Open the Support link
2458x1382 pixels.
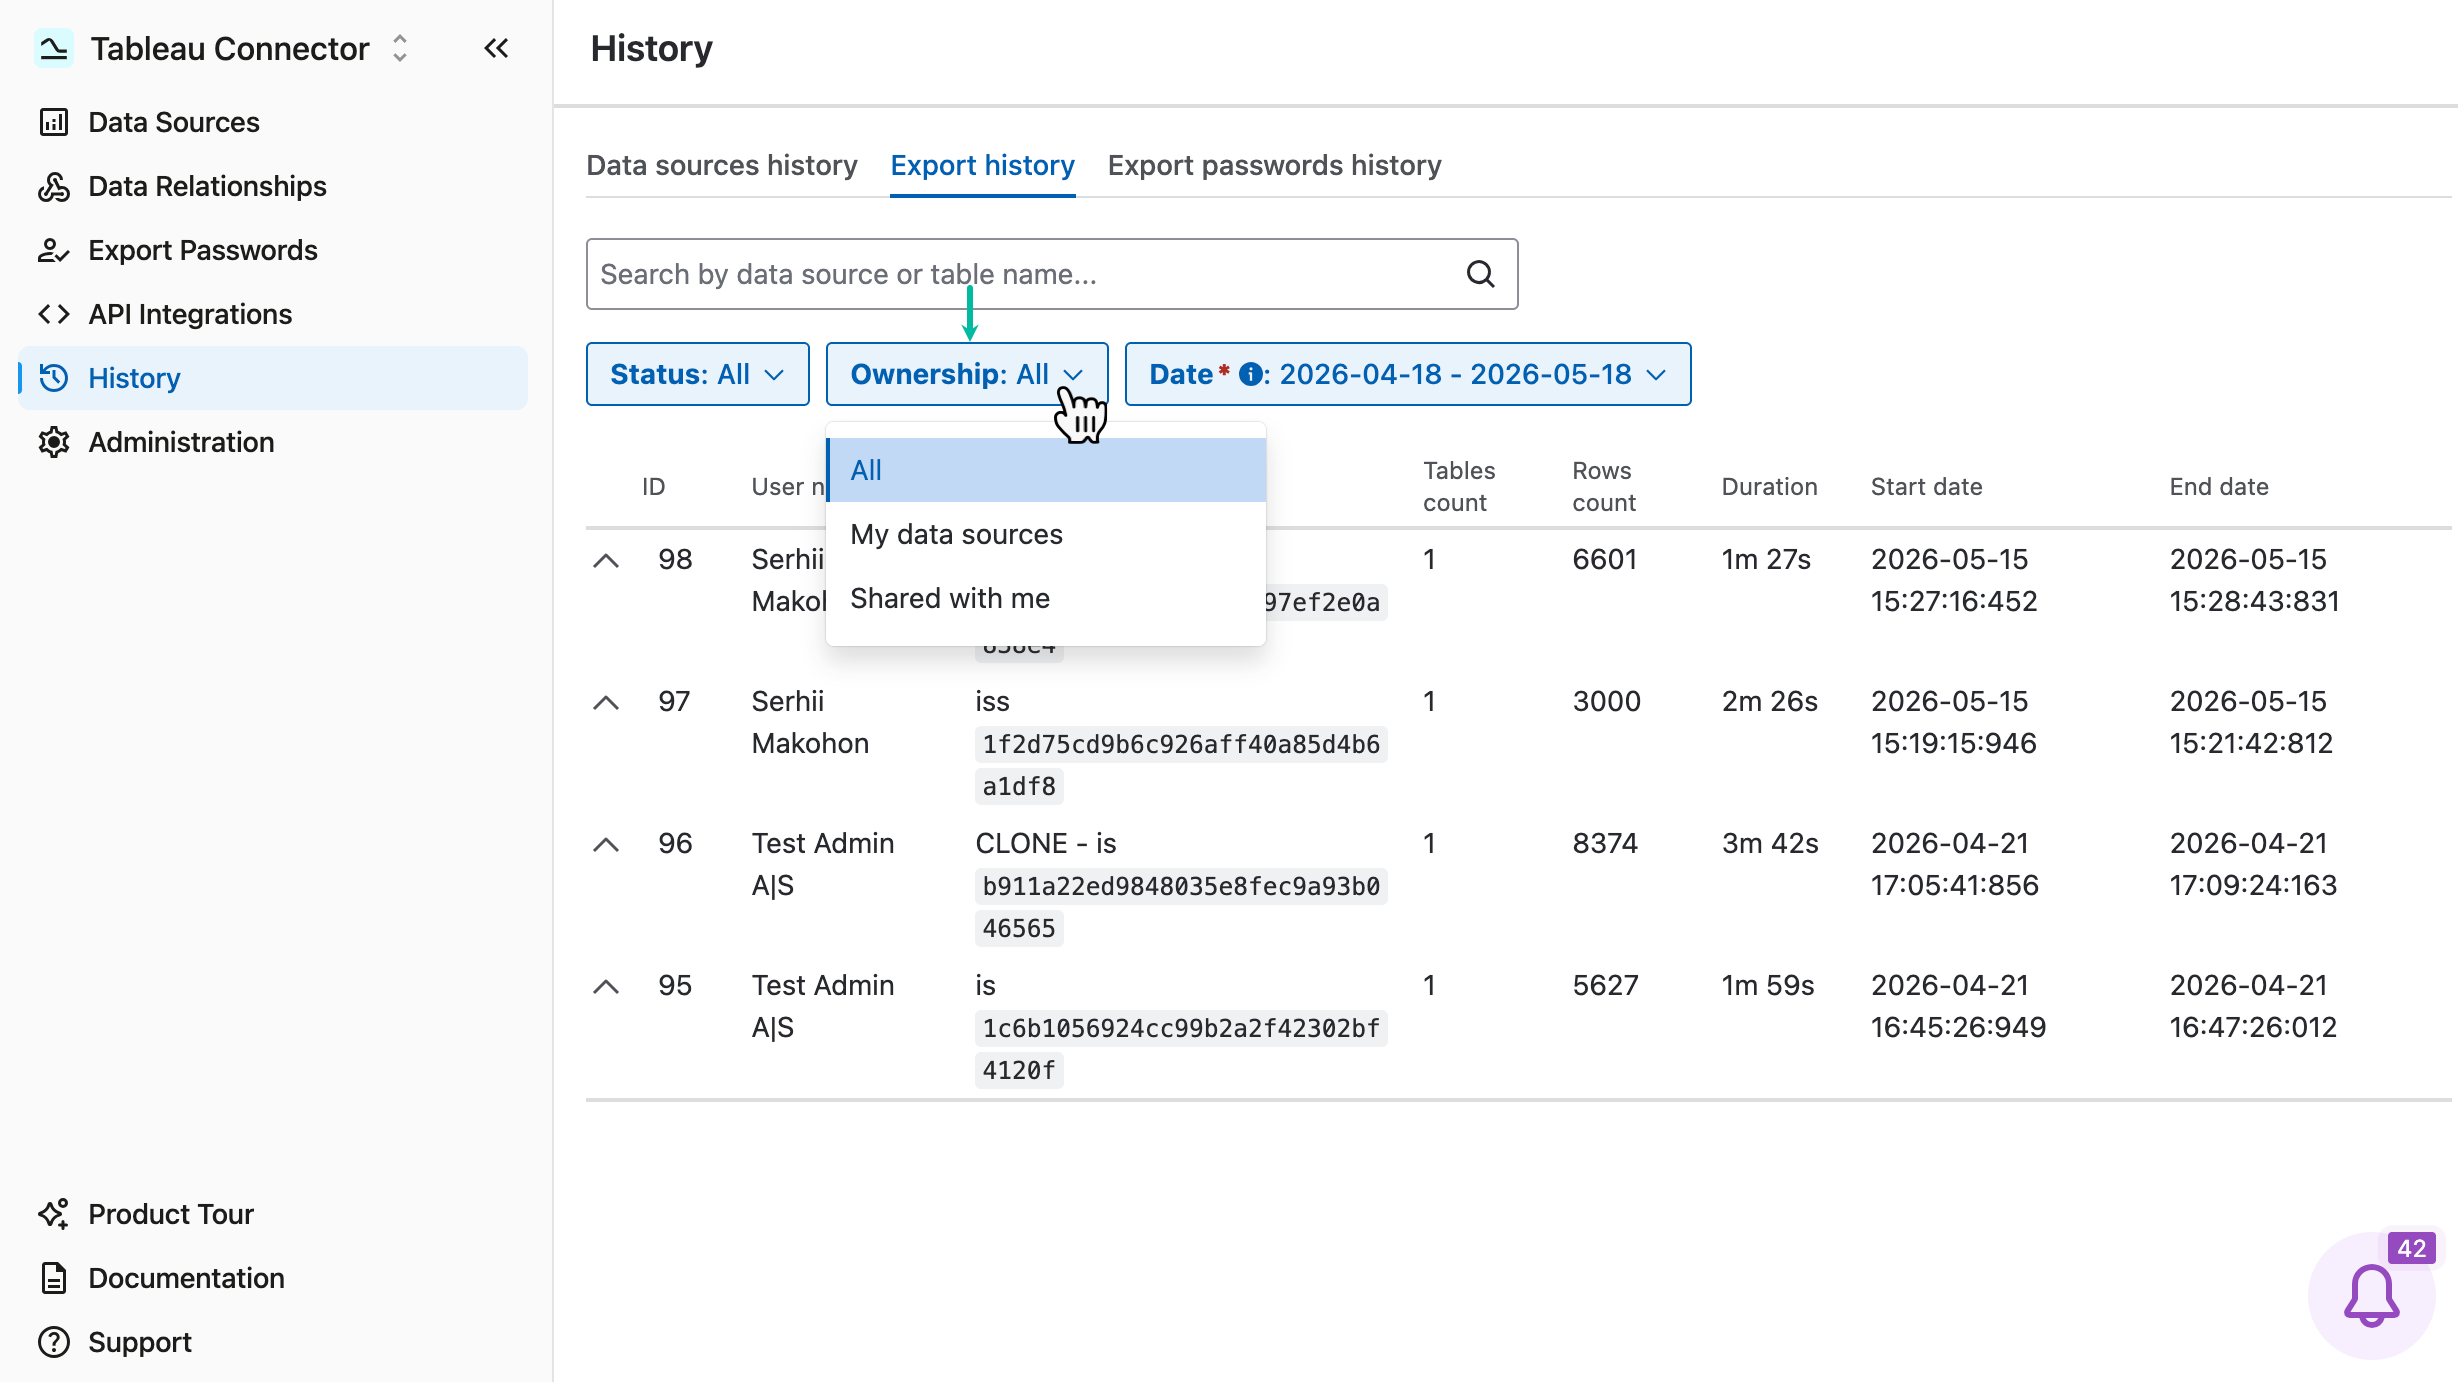click(272, 1342)
